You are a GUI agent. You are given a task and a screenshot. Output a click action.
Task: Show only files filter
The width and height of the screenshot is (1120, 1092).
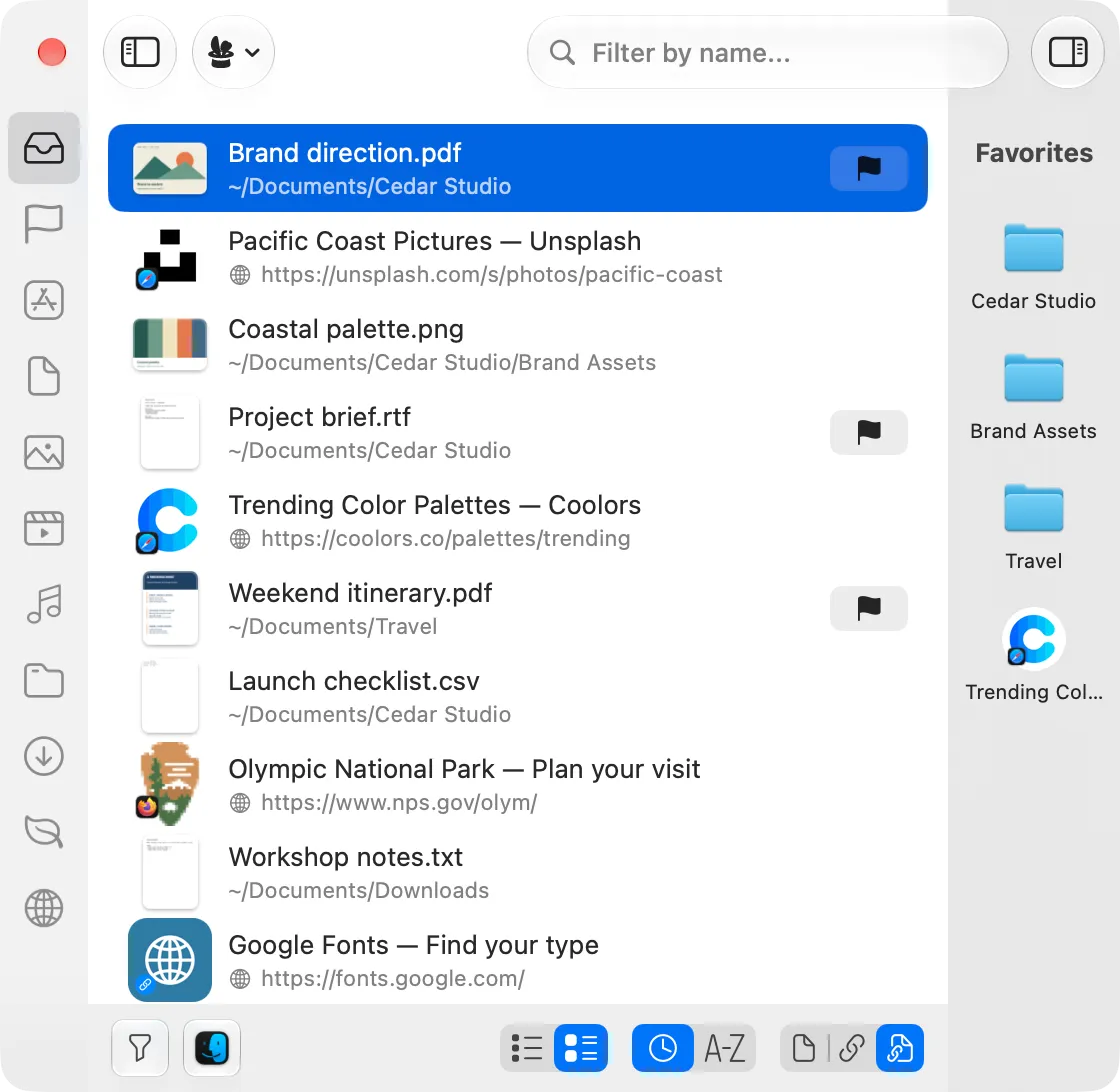pyautogui.click(x=804, y=1048)
